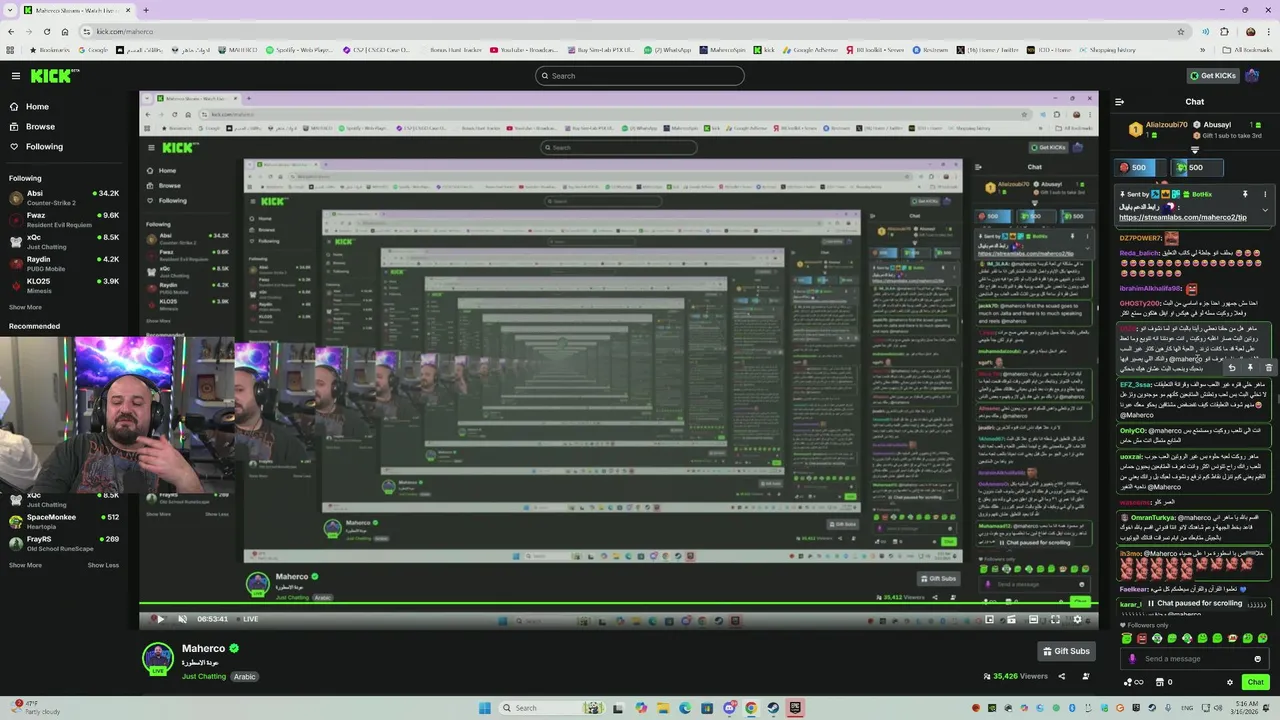This screenshot has height=720, width=1280.
Task: Click the Gift Subs button
Action: 1066,651
